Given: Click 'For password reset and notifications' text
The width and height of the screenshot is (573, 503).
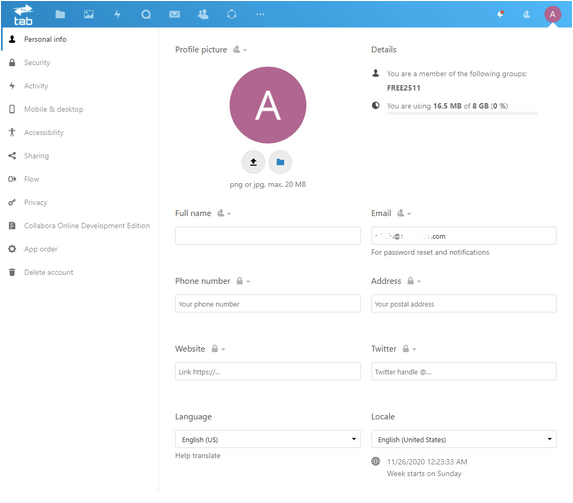Looking at the screenshot, I should [430, 252].
